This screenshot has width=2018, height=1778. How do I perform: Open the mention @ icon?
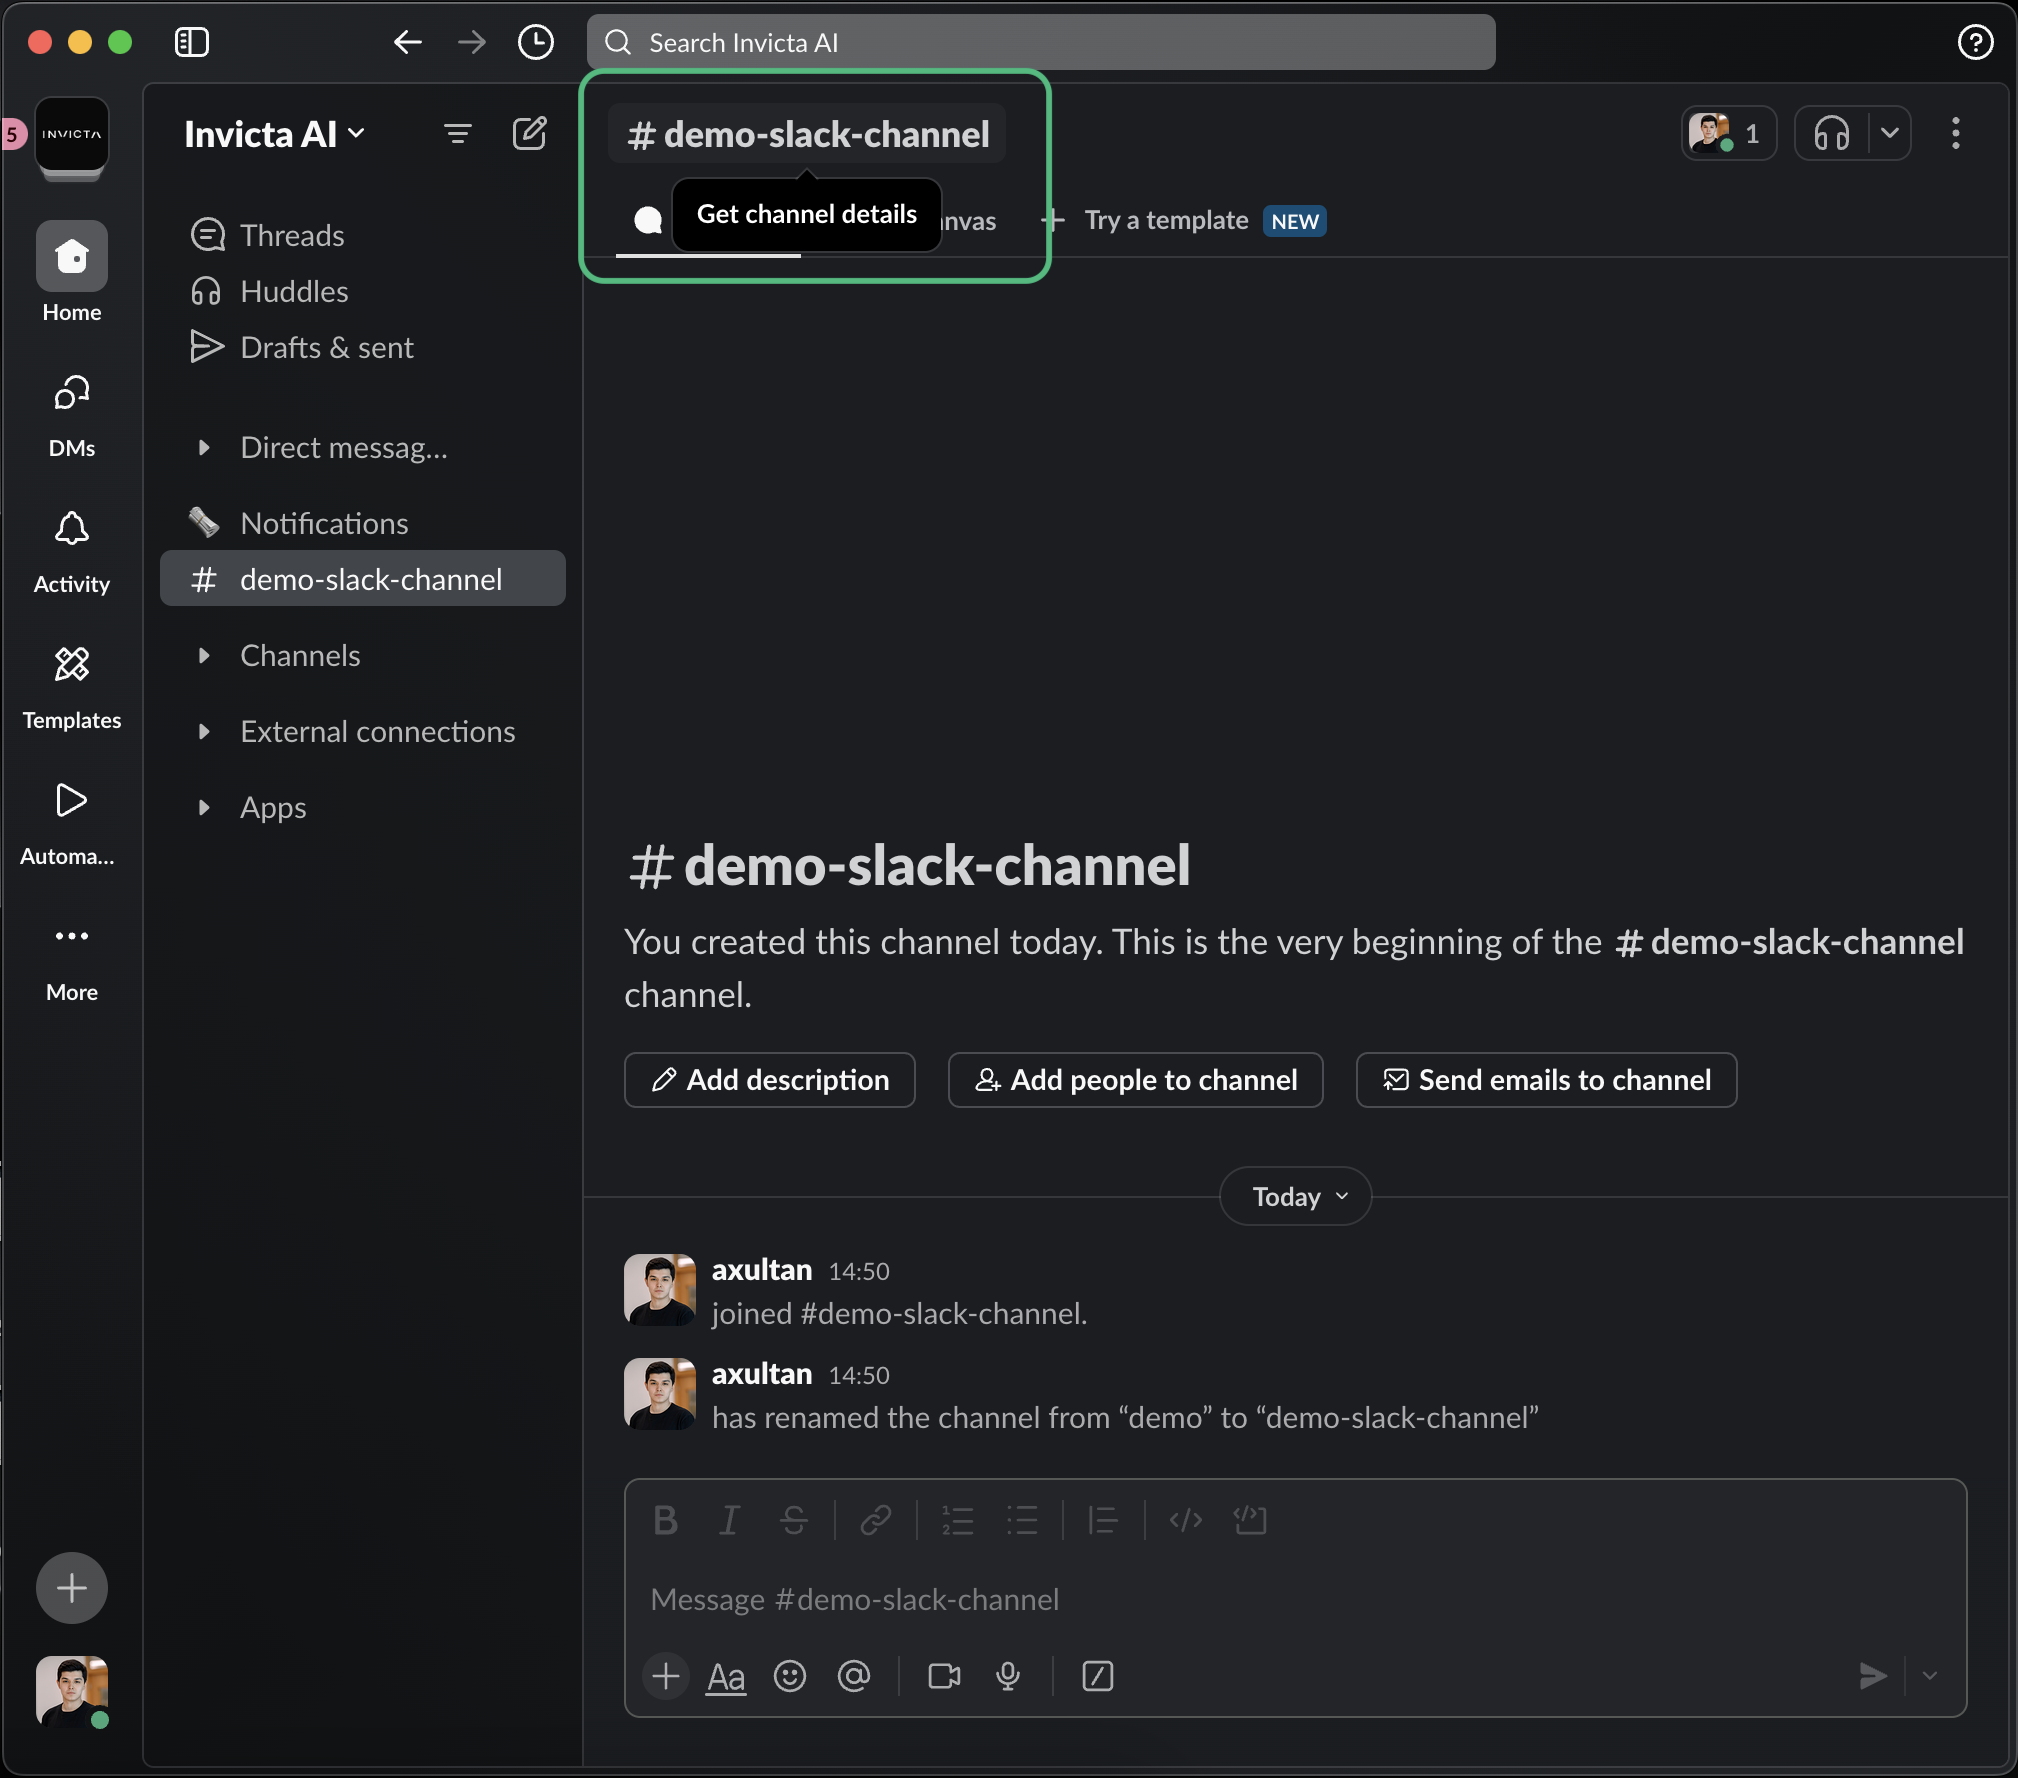[855, 1676]
